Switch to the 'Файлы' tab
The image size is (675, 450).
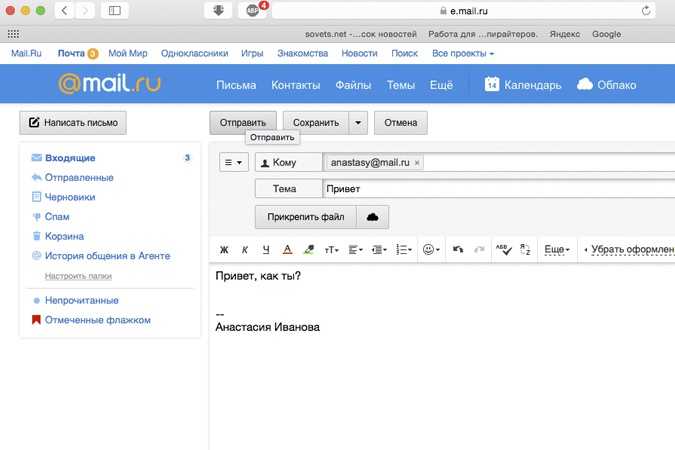pos(353,85)
